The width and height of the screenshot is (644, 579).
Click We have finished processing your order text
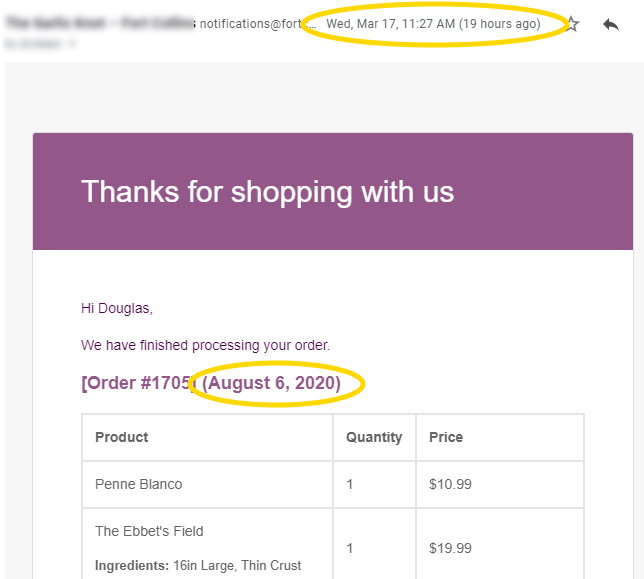(205, 345)
